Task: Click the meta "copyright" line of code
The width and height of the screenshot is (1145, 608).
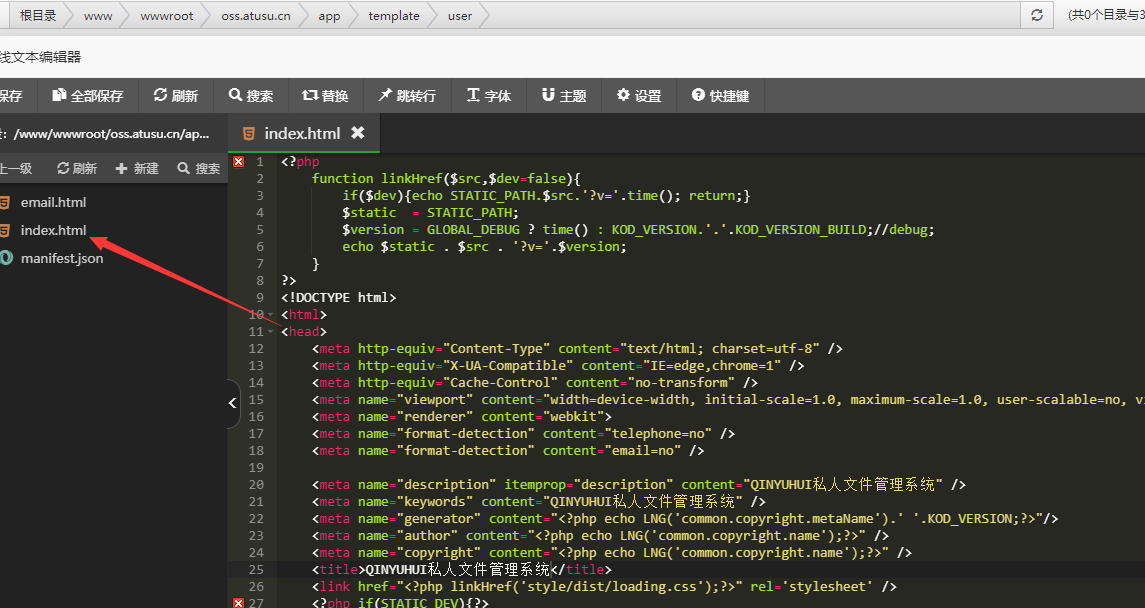Action: point(612,553)
